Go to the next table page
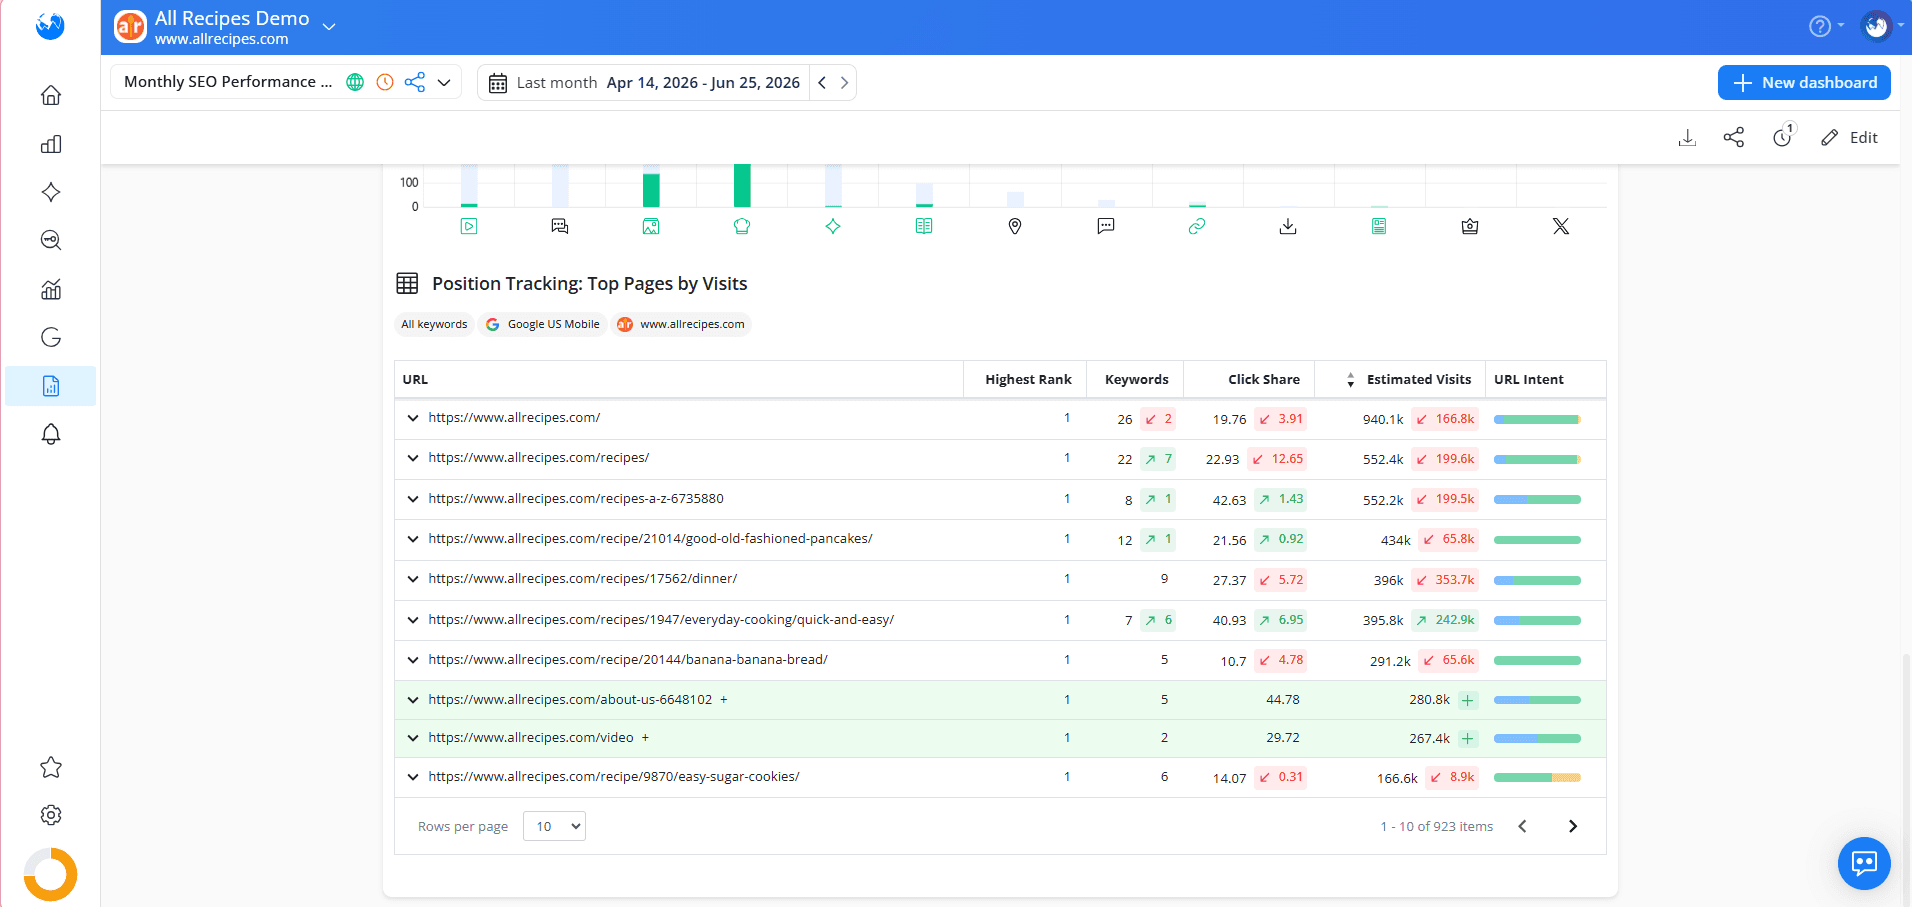The width and height of the screenshot is (1912, 907). click(1572, 826)
